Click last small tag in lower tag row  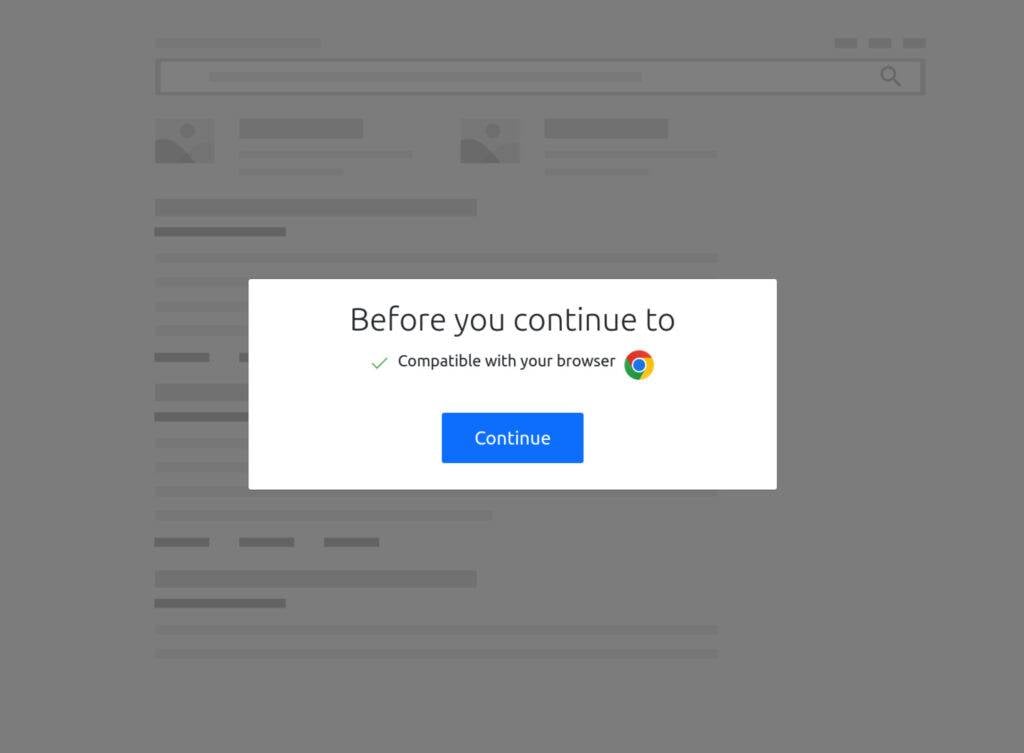click(x=351, y=542)
